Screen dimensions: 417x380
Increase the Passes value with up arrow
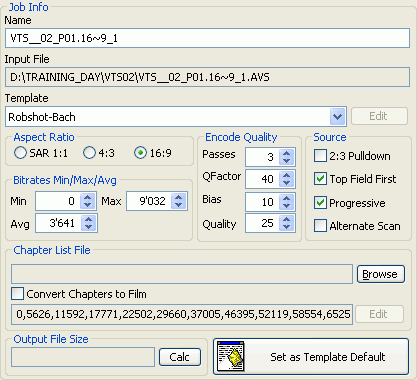[x=287, y=153]
